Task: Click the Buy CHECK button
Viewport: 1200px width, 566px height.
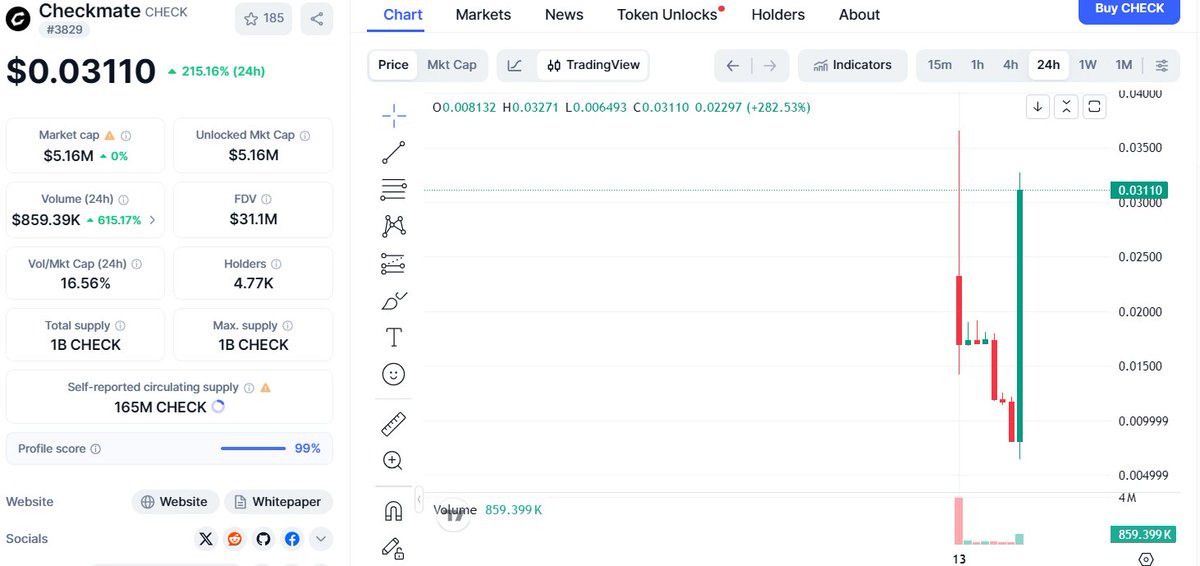Action: click(x=1130, y=9)
